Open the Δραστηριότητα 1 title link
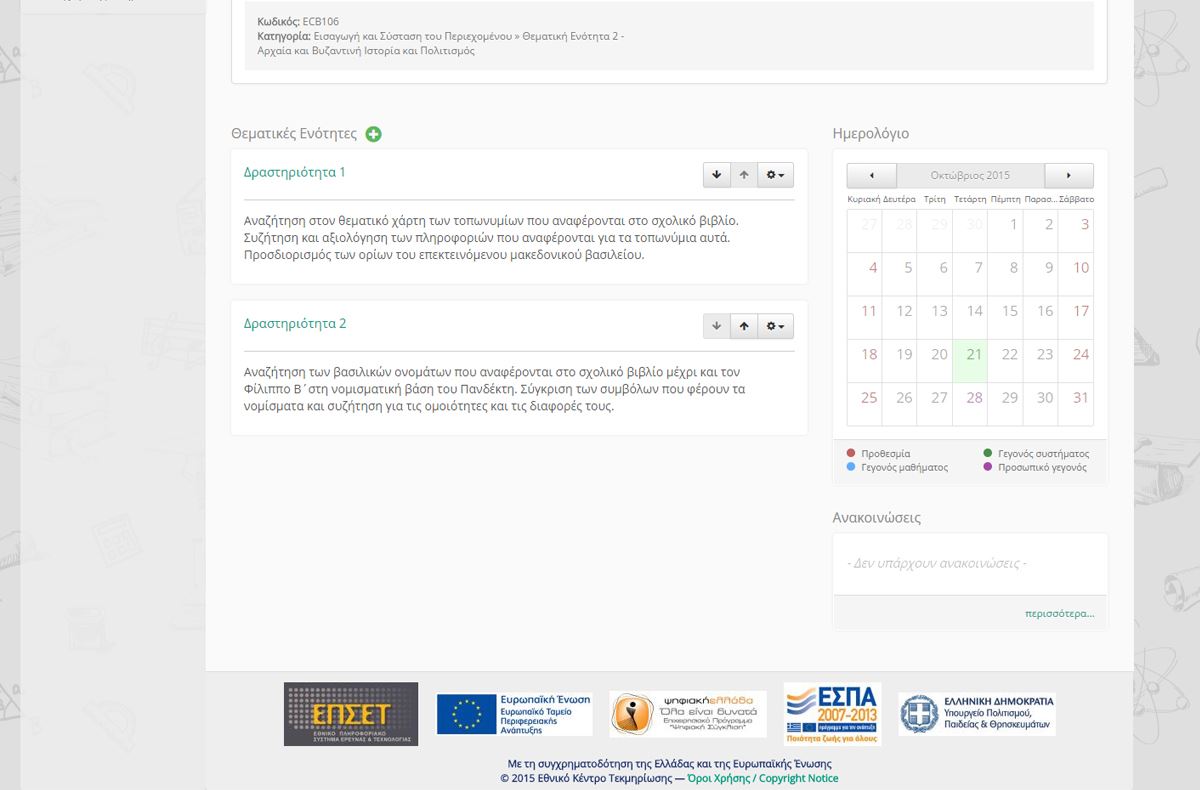This screenshot has width=1200, height=790. [294, 172]
